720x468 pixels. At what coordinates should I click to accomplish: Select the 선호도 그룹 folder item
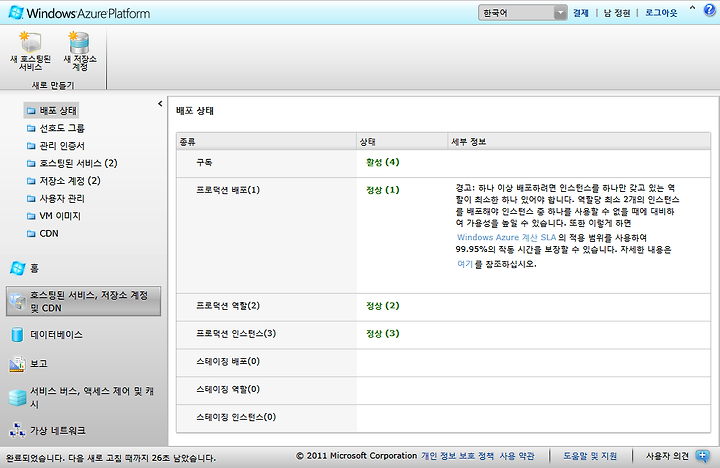click(56, 128)
